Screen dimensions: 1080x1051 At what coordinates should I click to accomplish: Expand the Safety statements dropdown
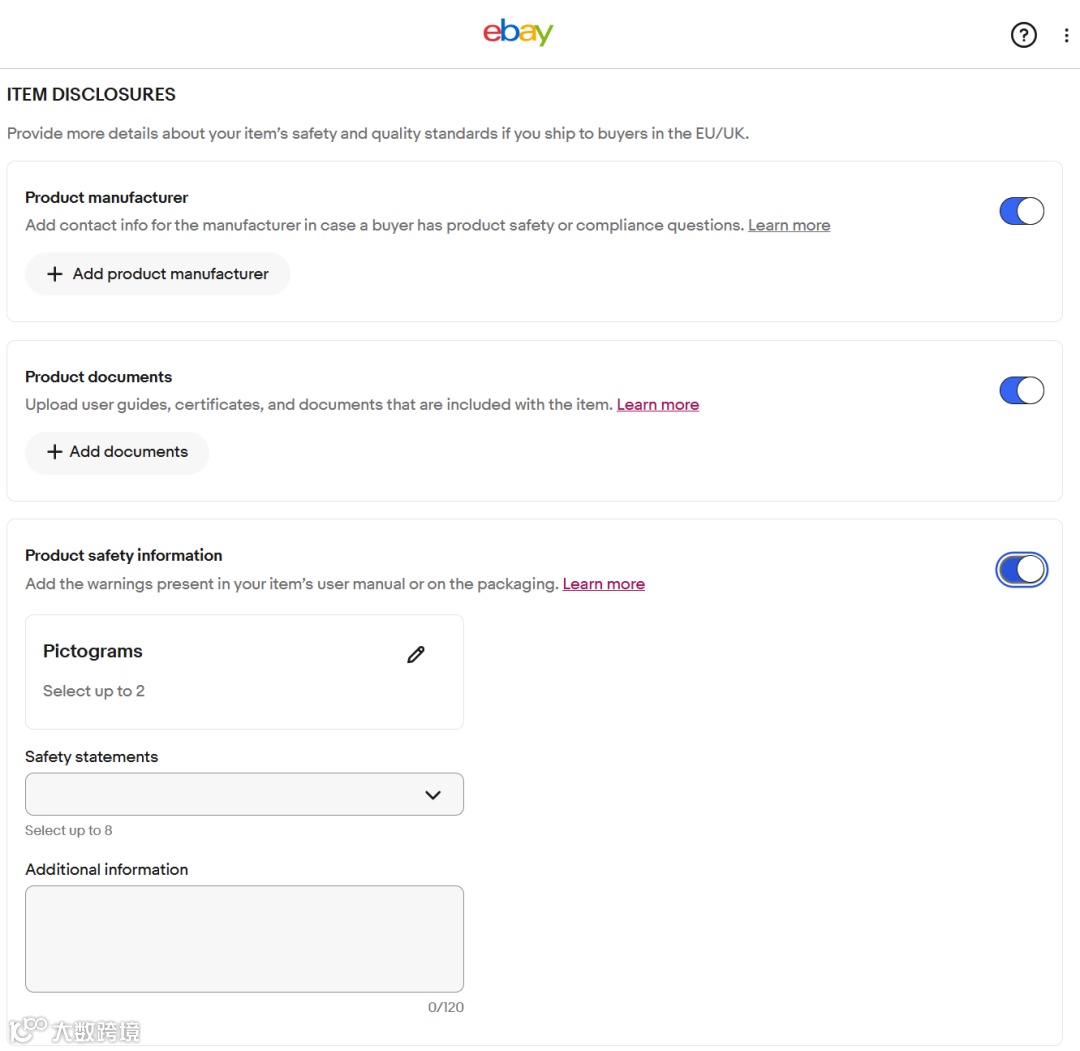click(244, 794)
